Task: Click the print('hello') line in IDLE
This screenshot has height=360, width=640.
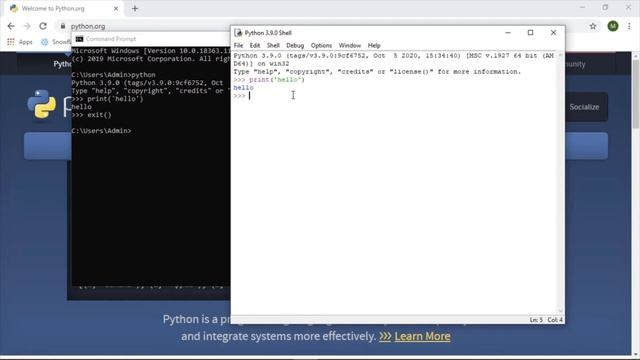Action: (x=269, y=80)
